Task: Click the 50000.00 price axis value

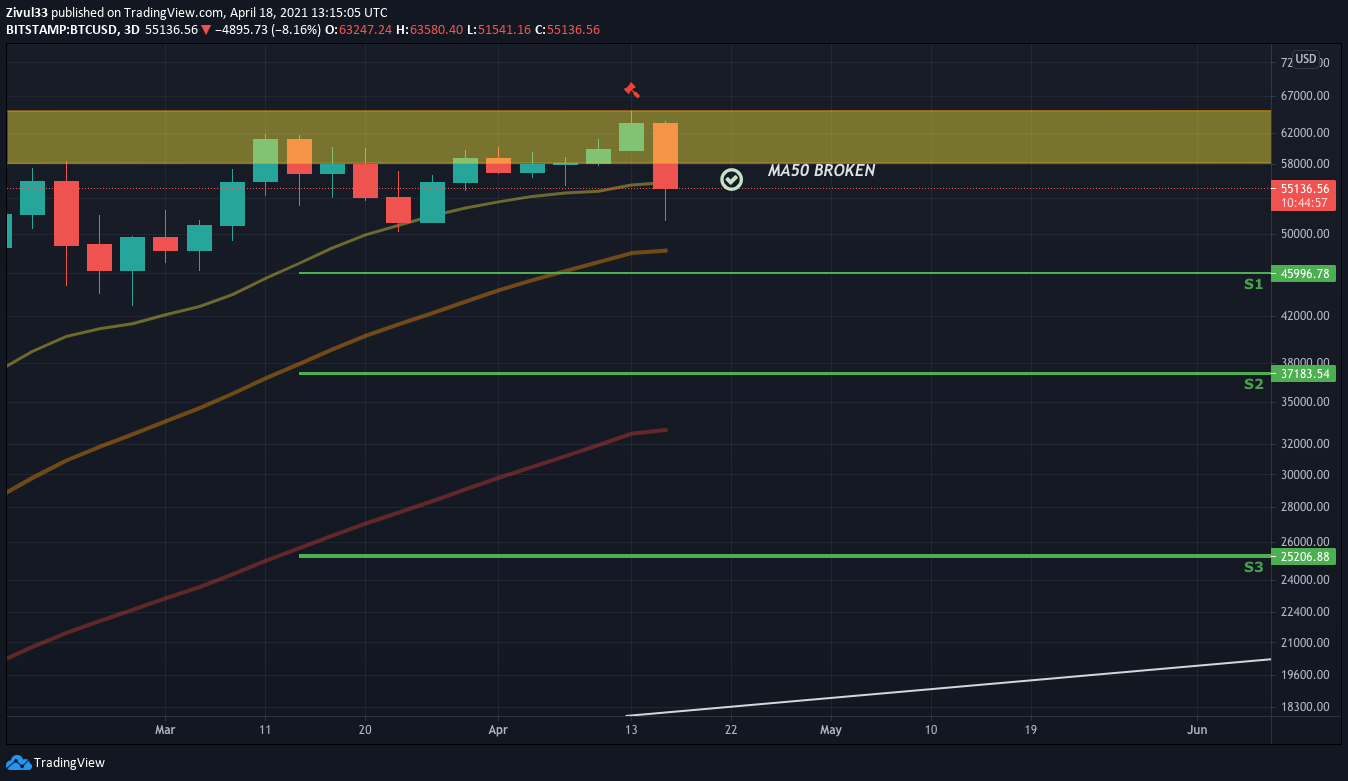Action: pos(1304,234)
